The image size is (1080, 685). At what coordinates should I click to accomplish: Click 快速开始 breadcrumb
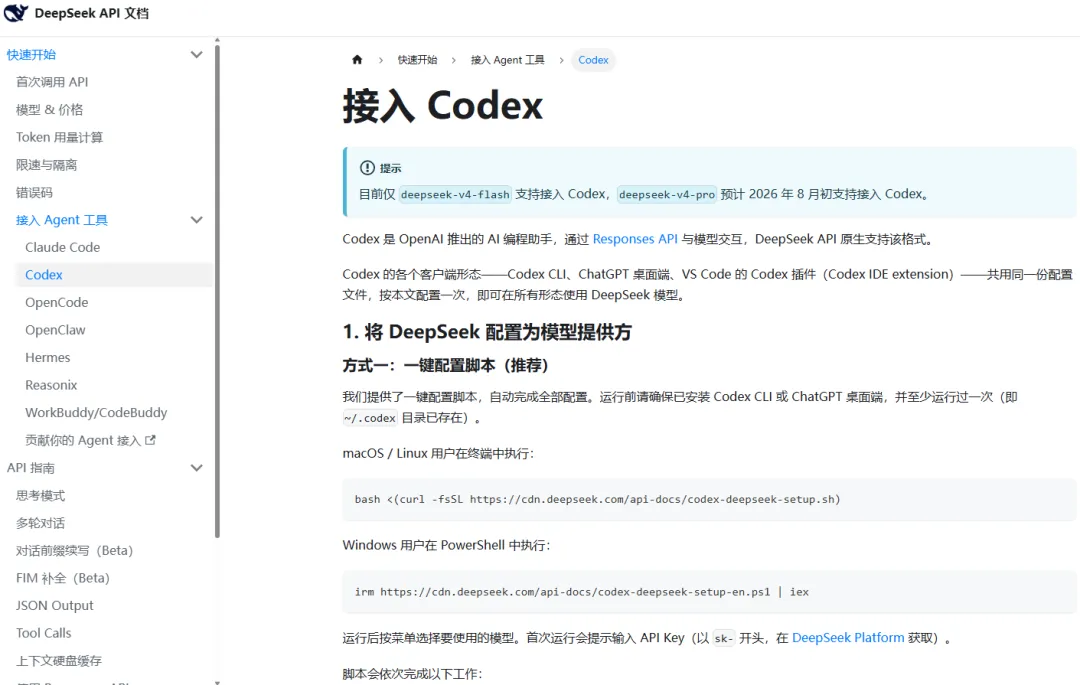click(x=417, y=60)
